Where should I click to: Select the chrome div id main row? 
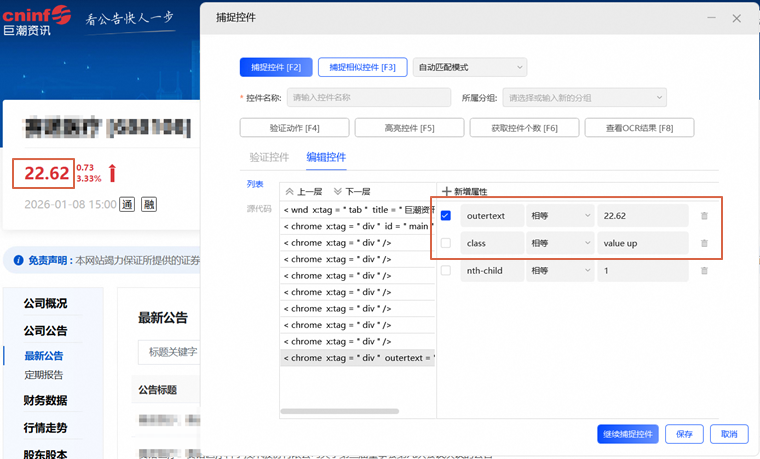pyautogui.click(x=358, y=226)
